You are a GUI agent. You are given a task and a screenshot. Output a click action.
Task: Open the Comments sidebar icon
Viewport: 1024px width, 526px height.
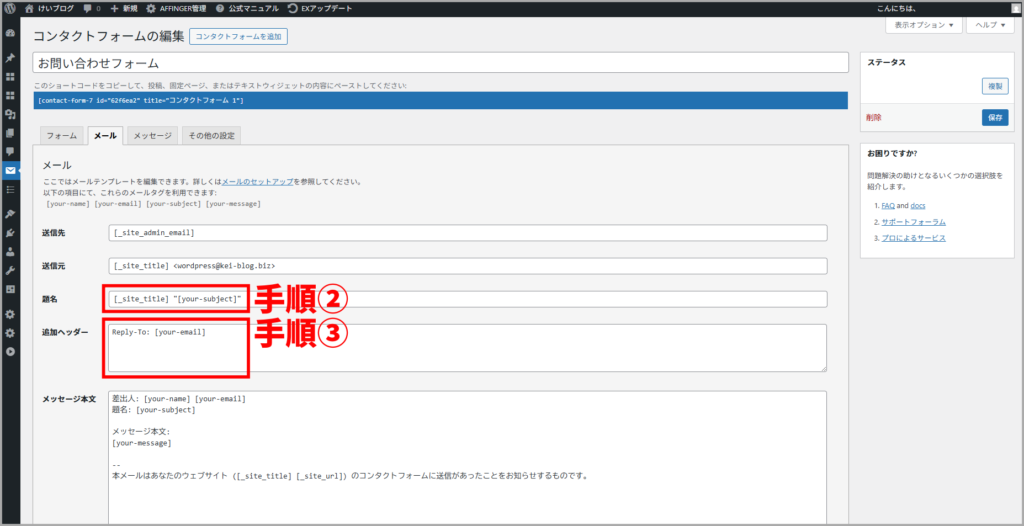(x=10, y=151)
